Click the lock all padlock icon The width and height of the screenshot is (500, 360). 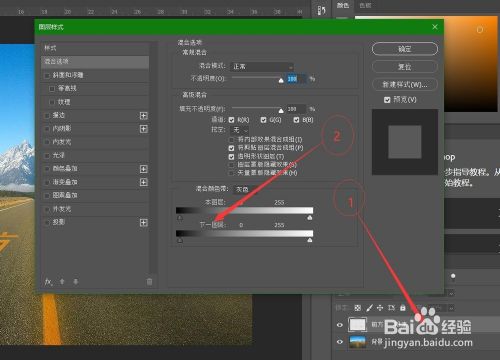[x=403, y=308]
